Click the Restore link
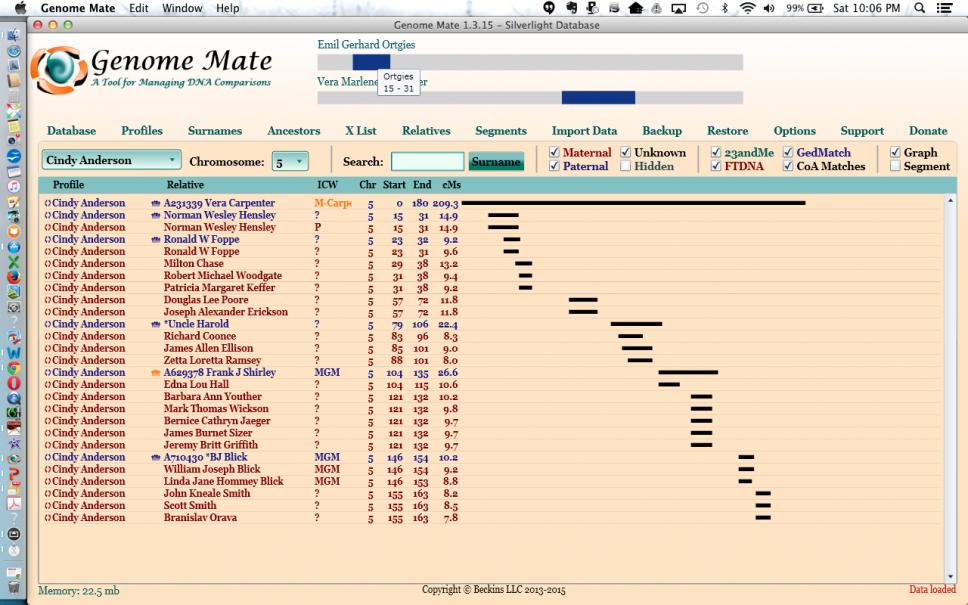The image size is (968, 605). click(x=728, y=131)
